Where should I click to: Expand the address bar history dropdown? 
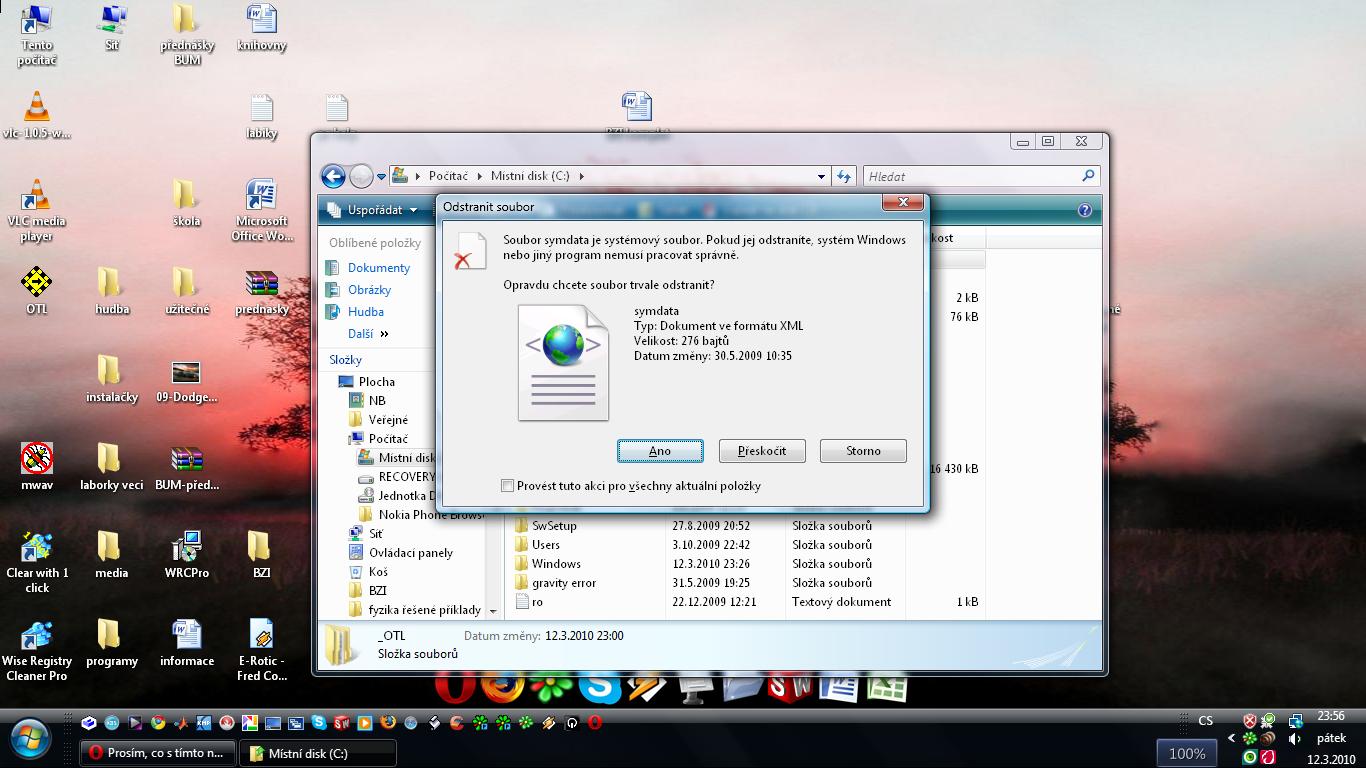click(x=822, y=176)
